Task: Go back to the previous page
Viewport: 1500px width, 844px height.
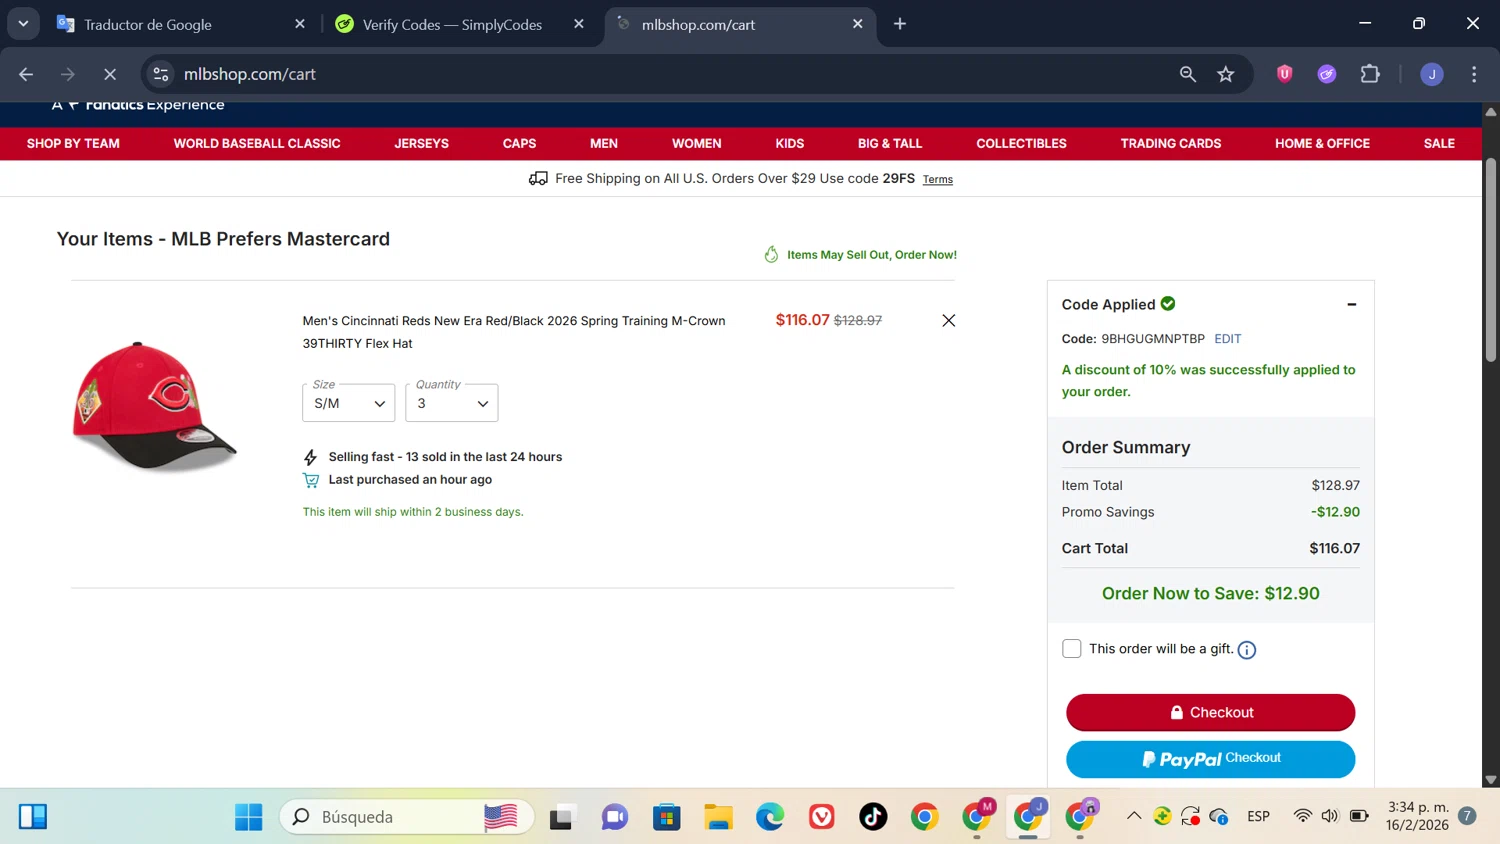Action: pyautogui.click(x=26, y=74)
